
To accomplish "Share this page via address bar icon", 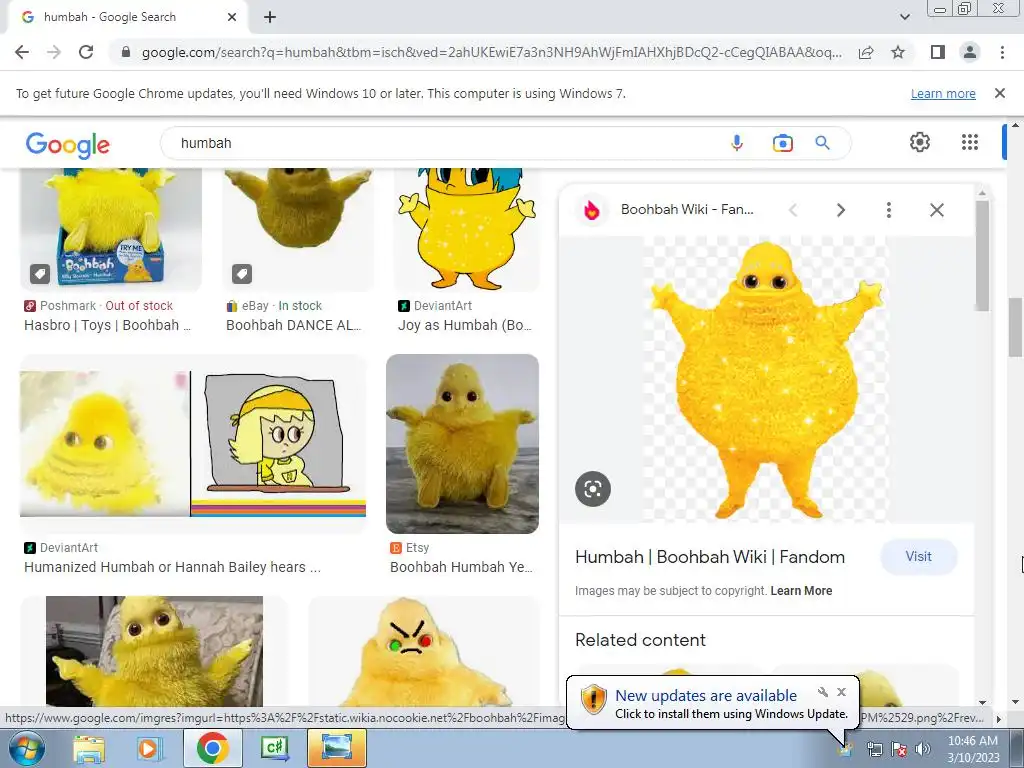I will [x=866, y=52].
